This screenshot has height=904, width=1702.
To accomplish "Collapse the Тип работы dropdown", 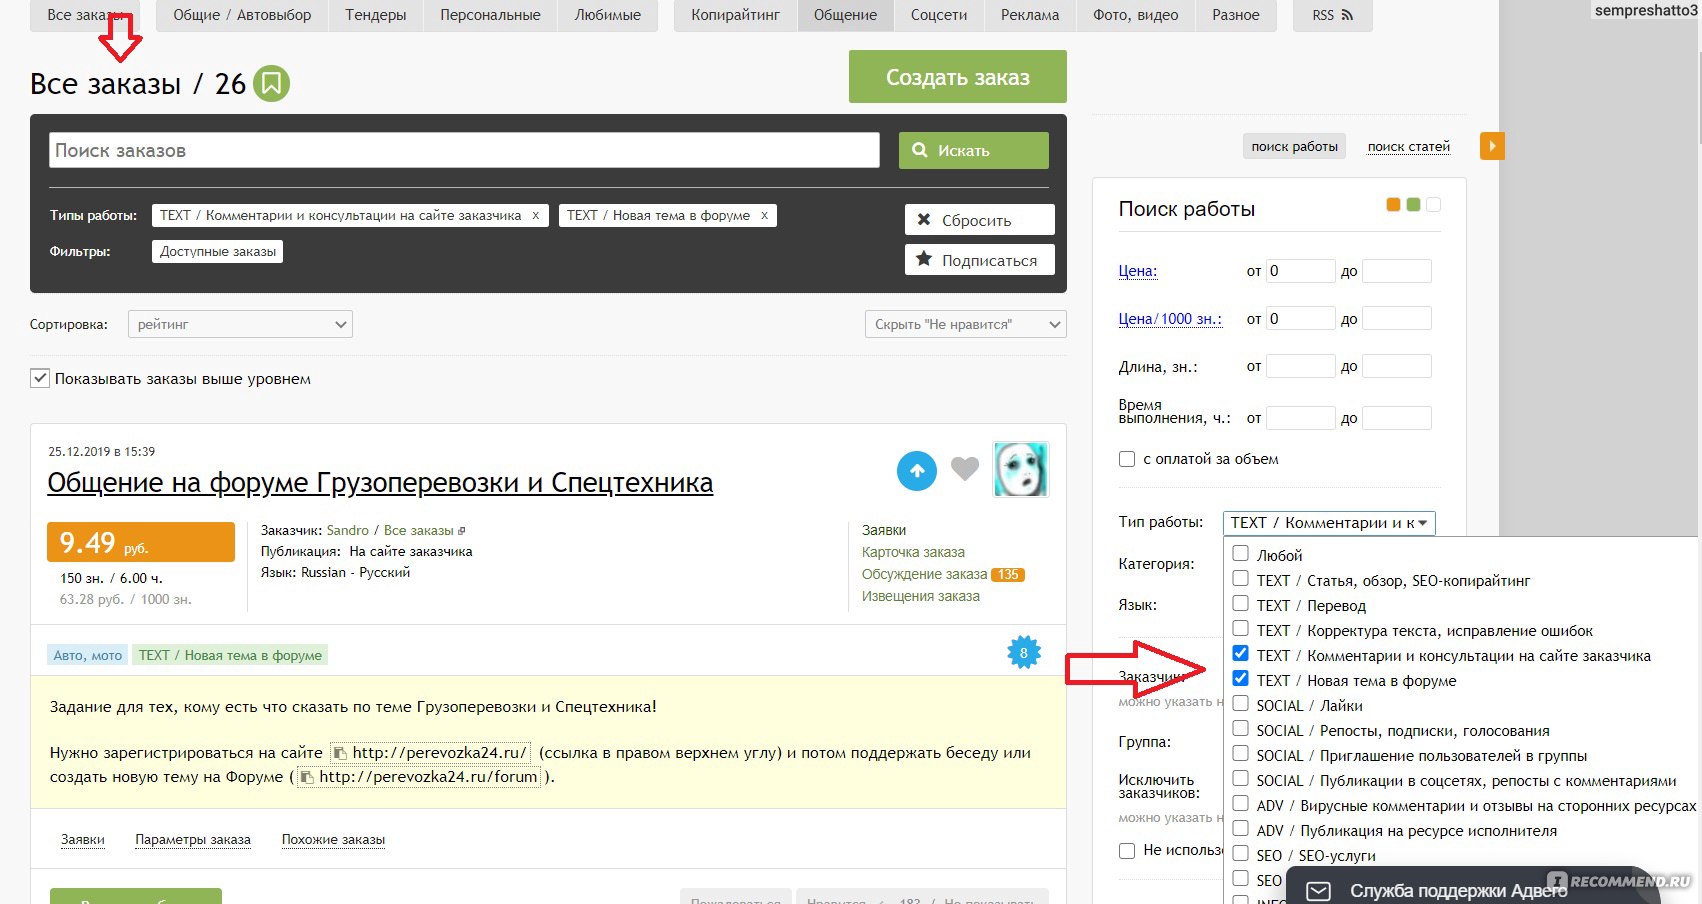I will (x=1329, y=522).
